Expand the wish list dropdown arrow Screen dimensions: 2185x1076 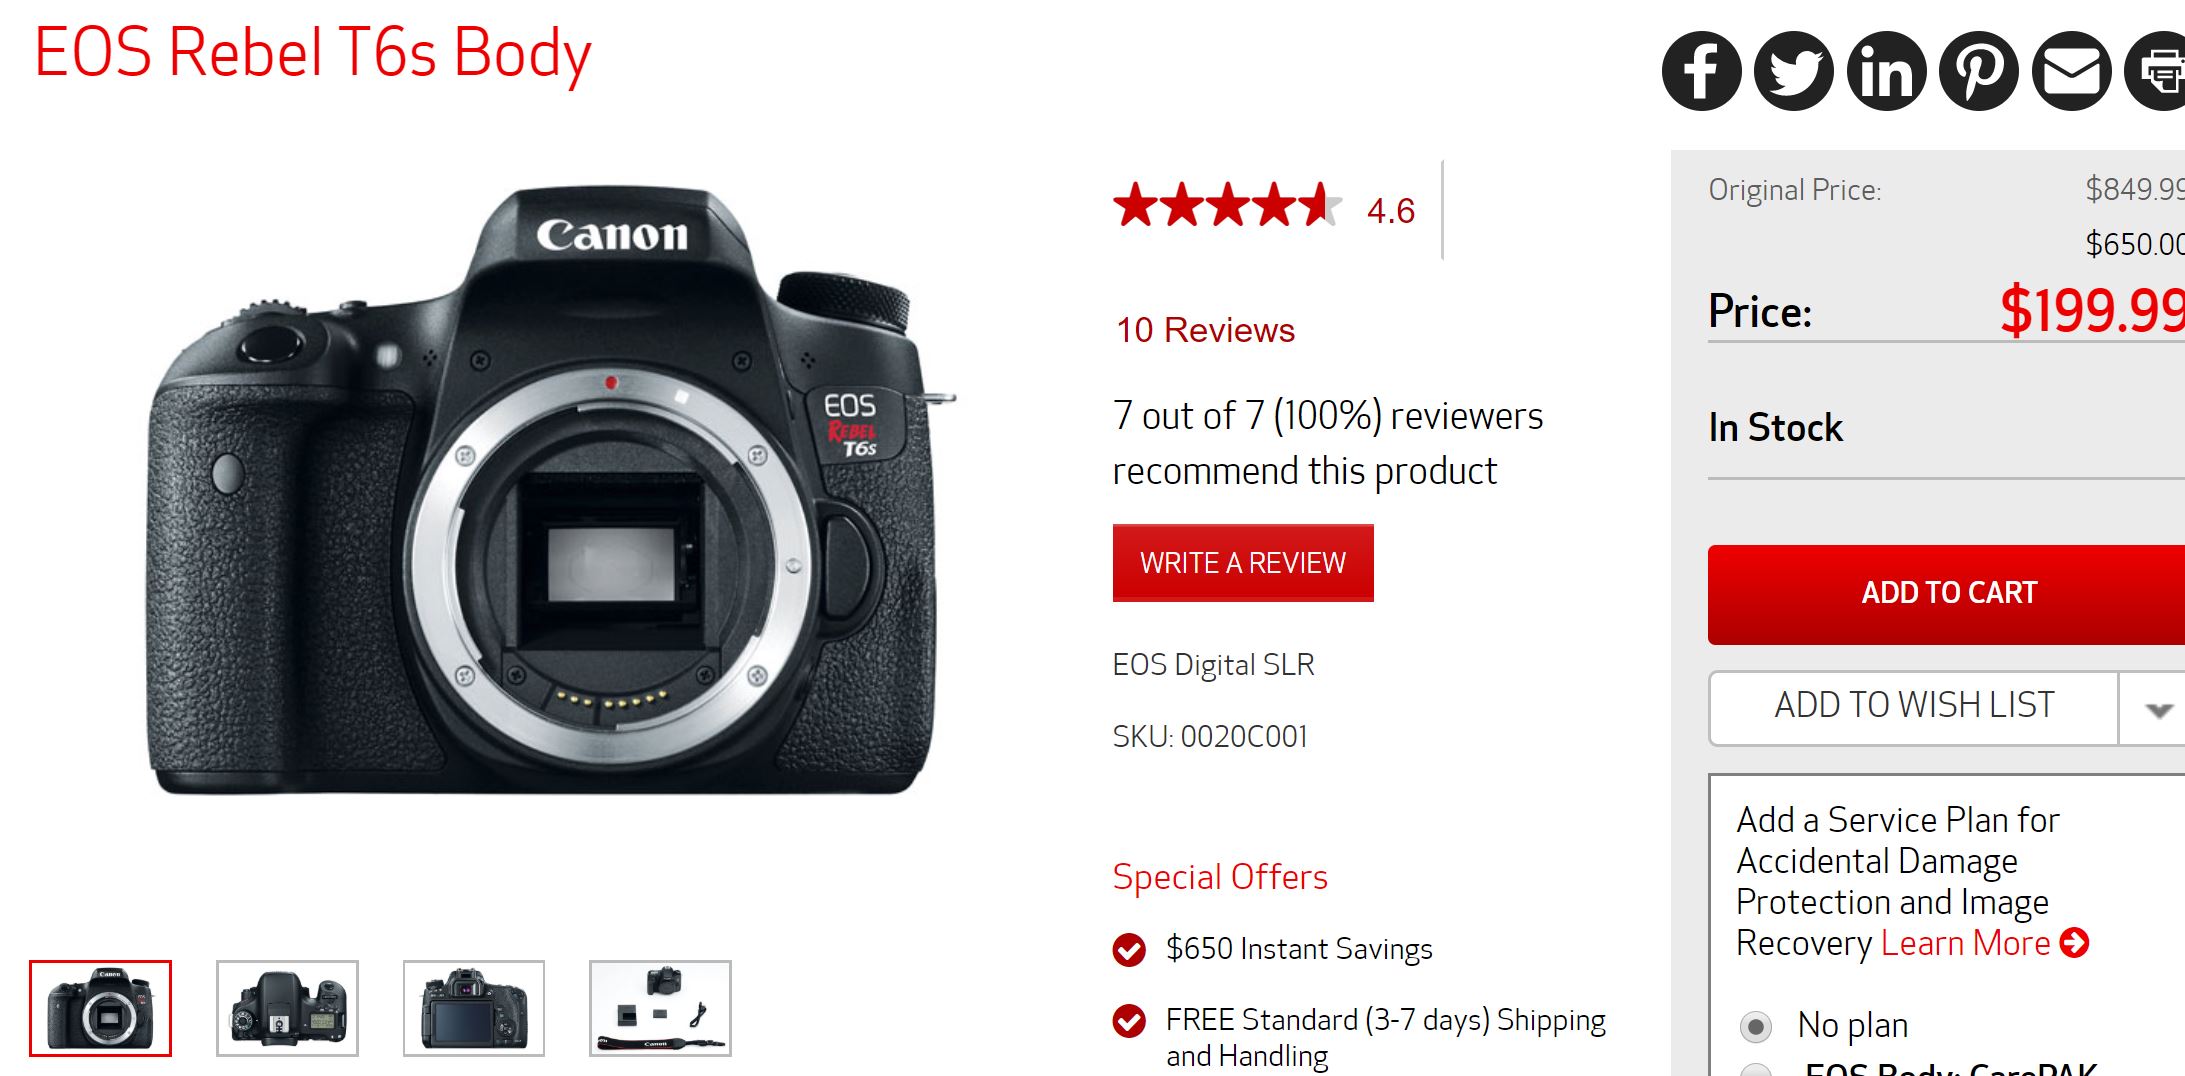[2158, 709]
